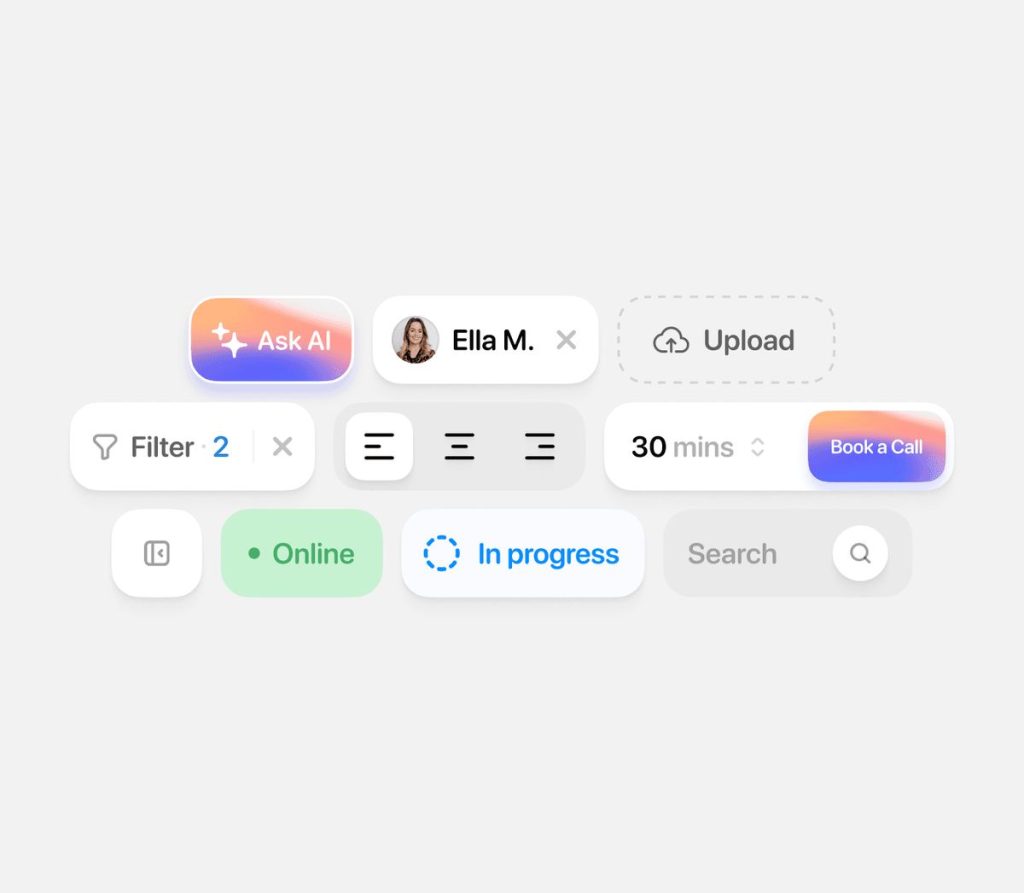Remove the Ella M. chip with its X

(566, 340)
